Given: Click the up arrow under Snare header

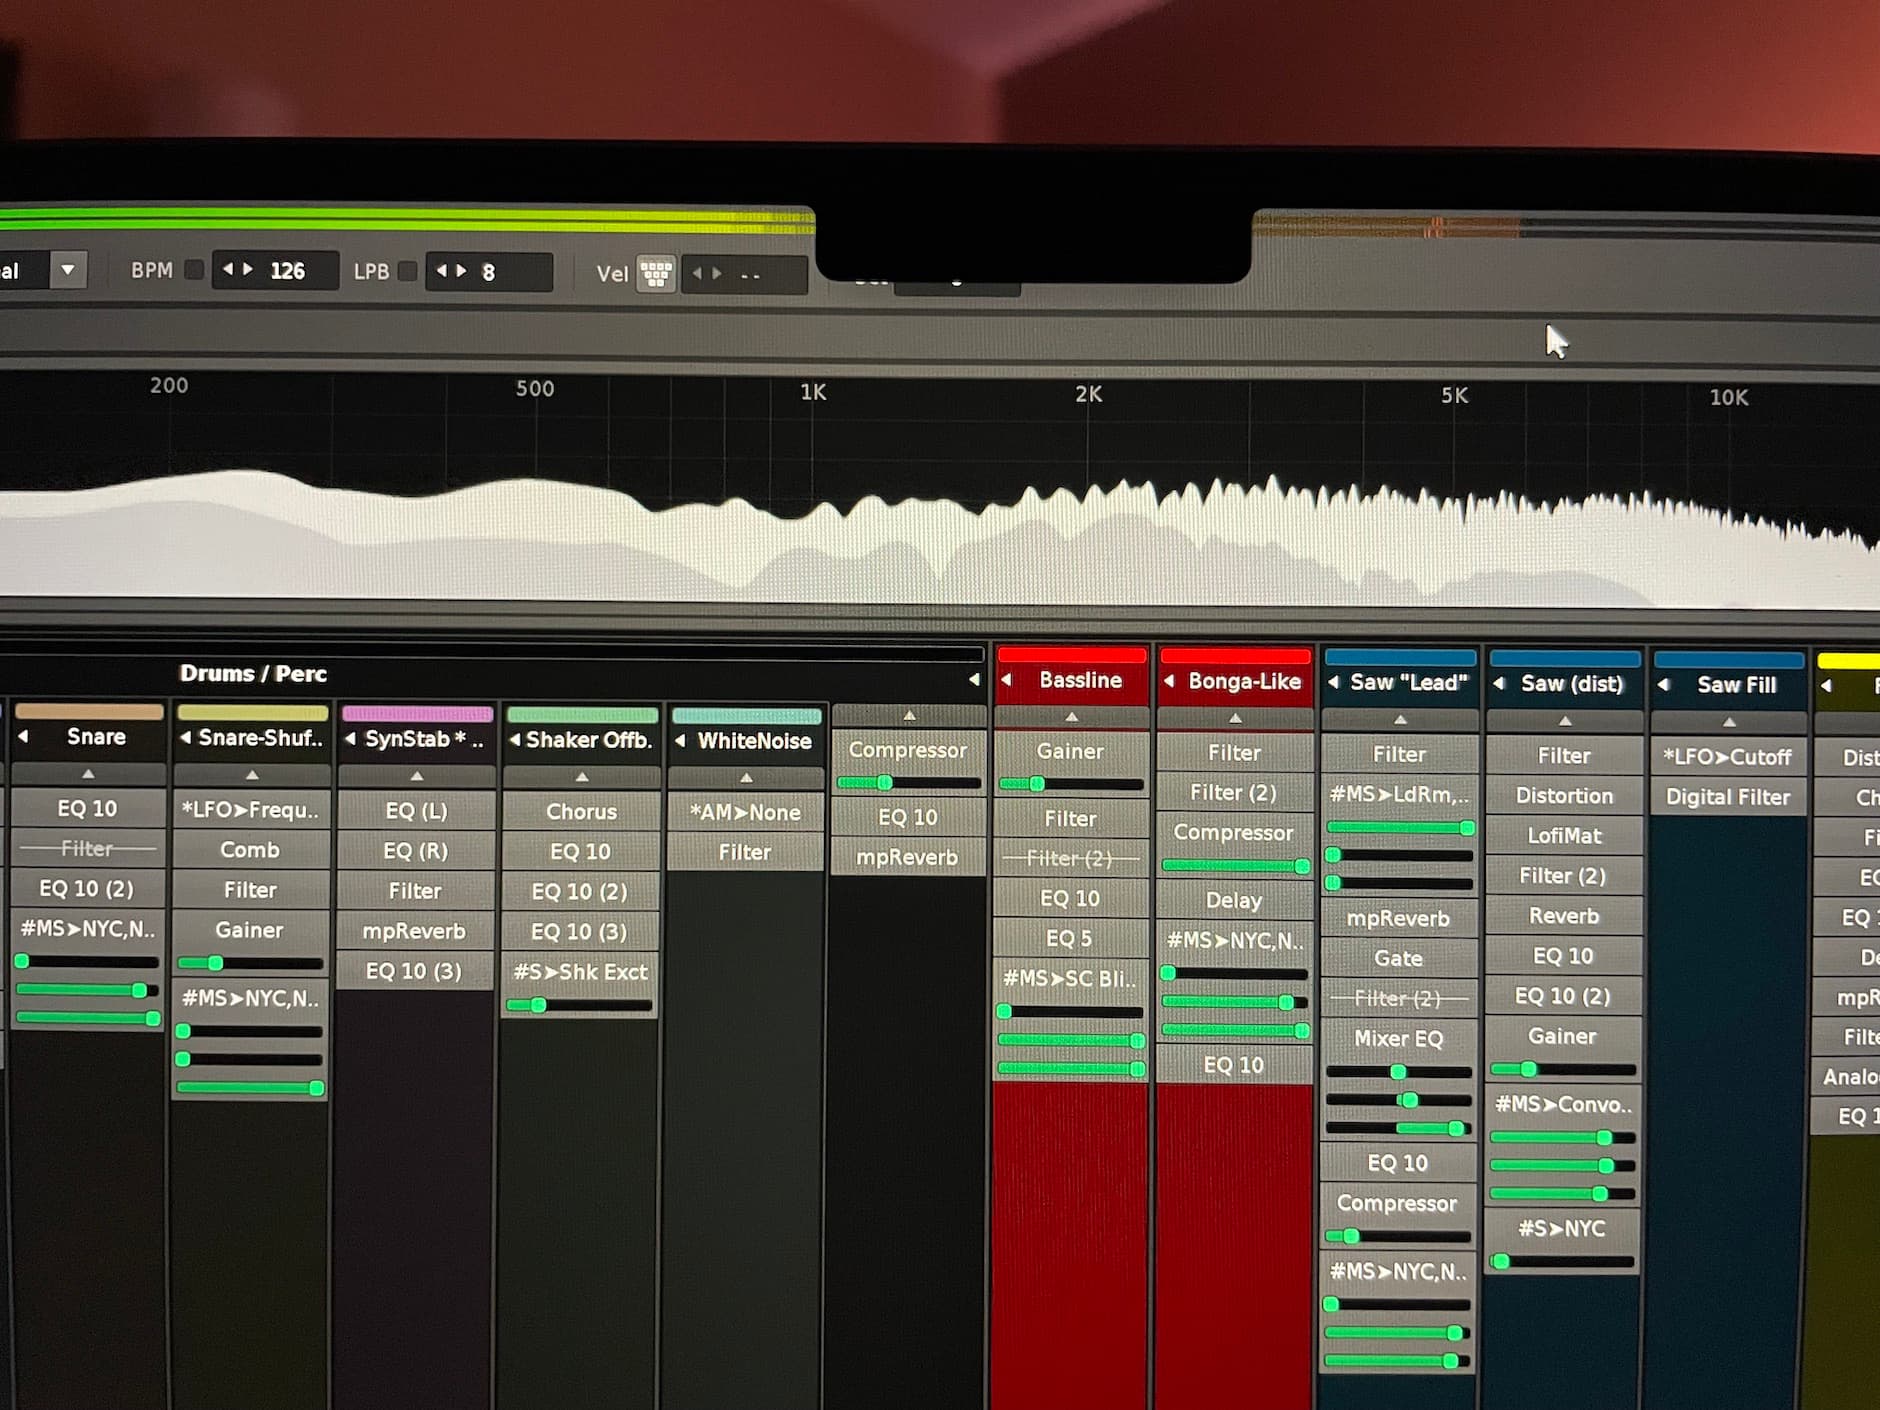Looking at the screenshot, I should coord(88,774).
